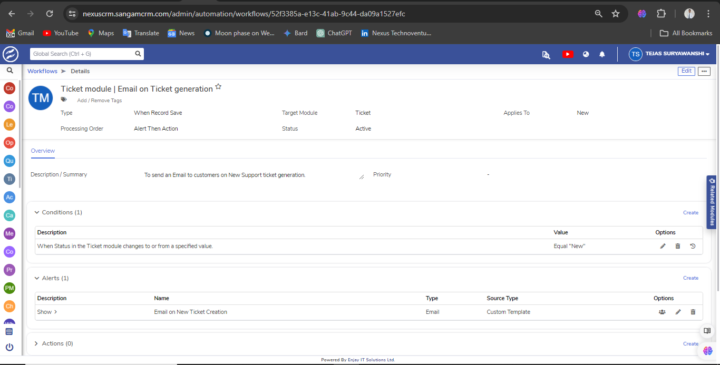Open the TEJAS SURYAWANSHI user dropdown
The width and height of the screenshot is (720, 365).
click(x=677, y=54)
